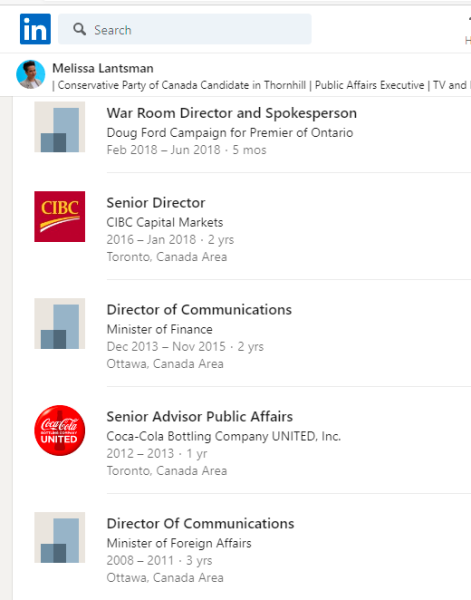This screenshot has height=600, width=471.
Task: Click the Conservative Party candidate headline text
Action: click(182, 85)
